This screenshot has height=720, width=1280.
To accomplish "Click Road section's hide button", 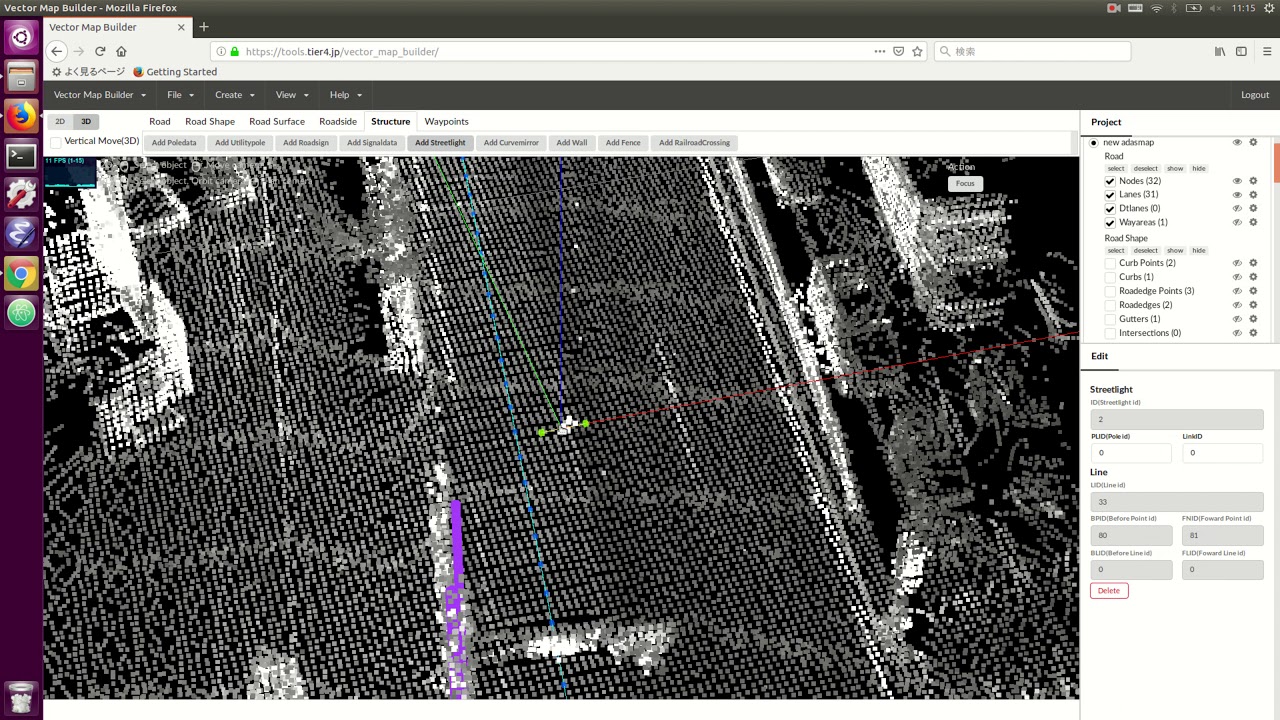I will (x=1199, y=168).
